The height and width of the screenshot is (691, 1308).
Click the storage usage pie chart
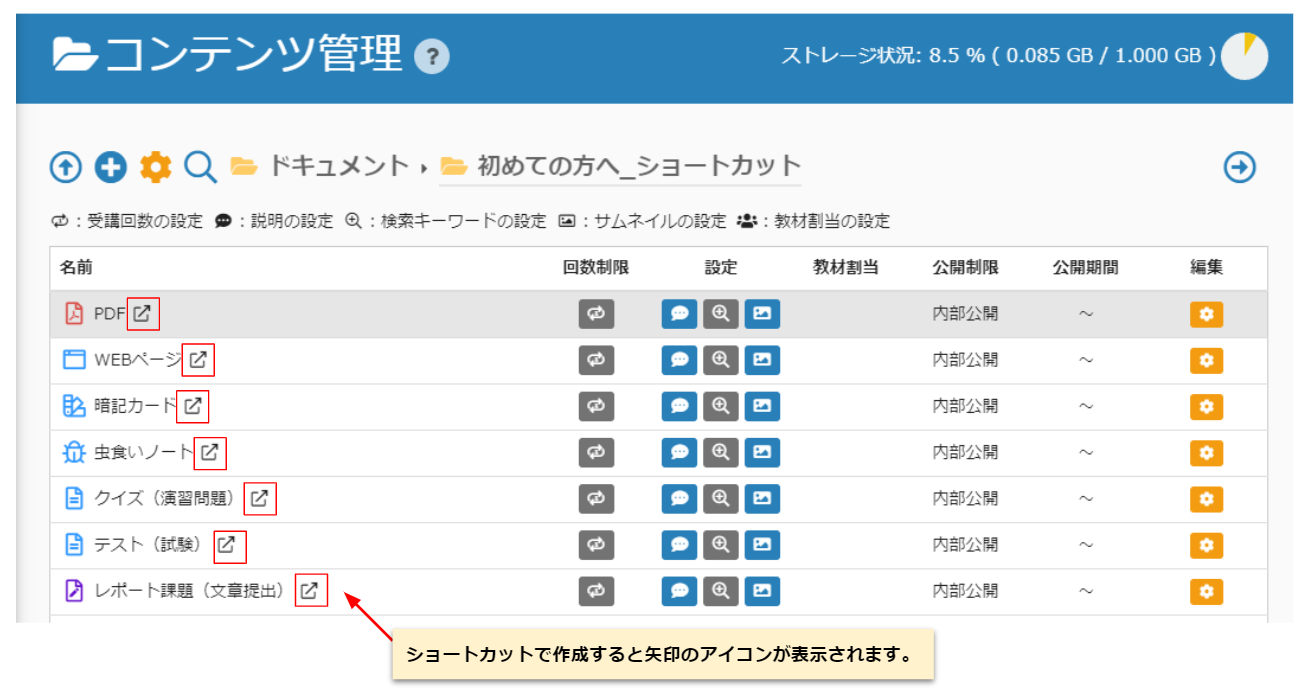pos(1245,56)
